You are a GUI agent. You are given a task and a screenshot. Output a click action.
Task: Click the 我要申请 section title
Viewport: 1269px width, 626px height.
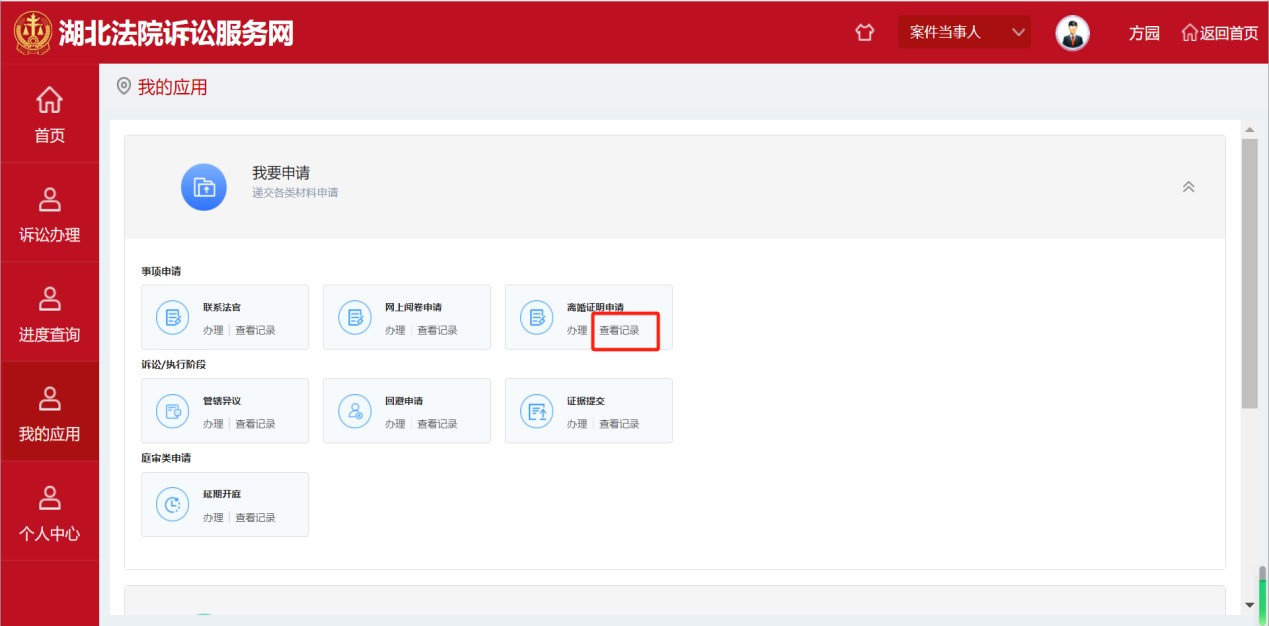click(281, 173)
